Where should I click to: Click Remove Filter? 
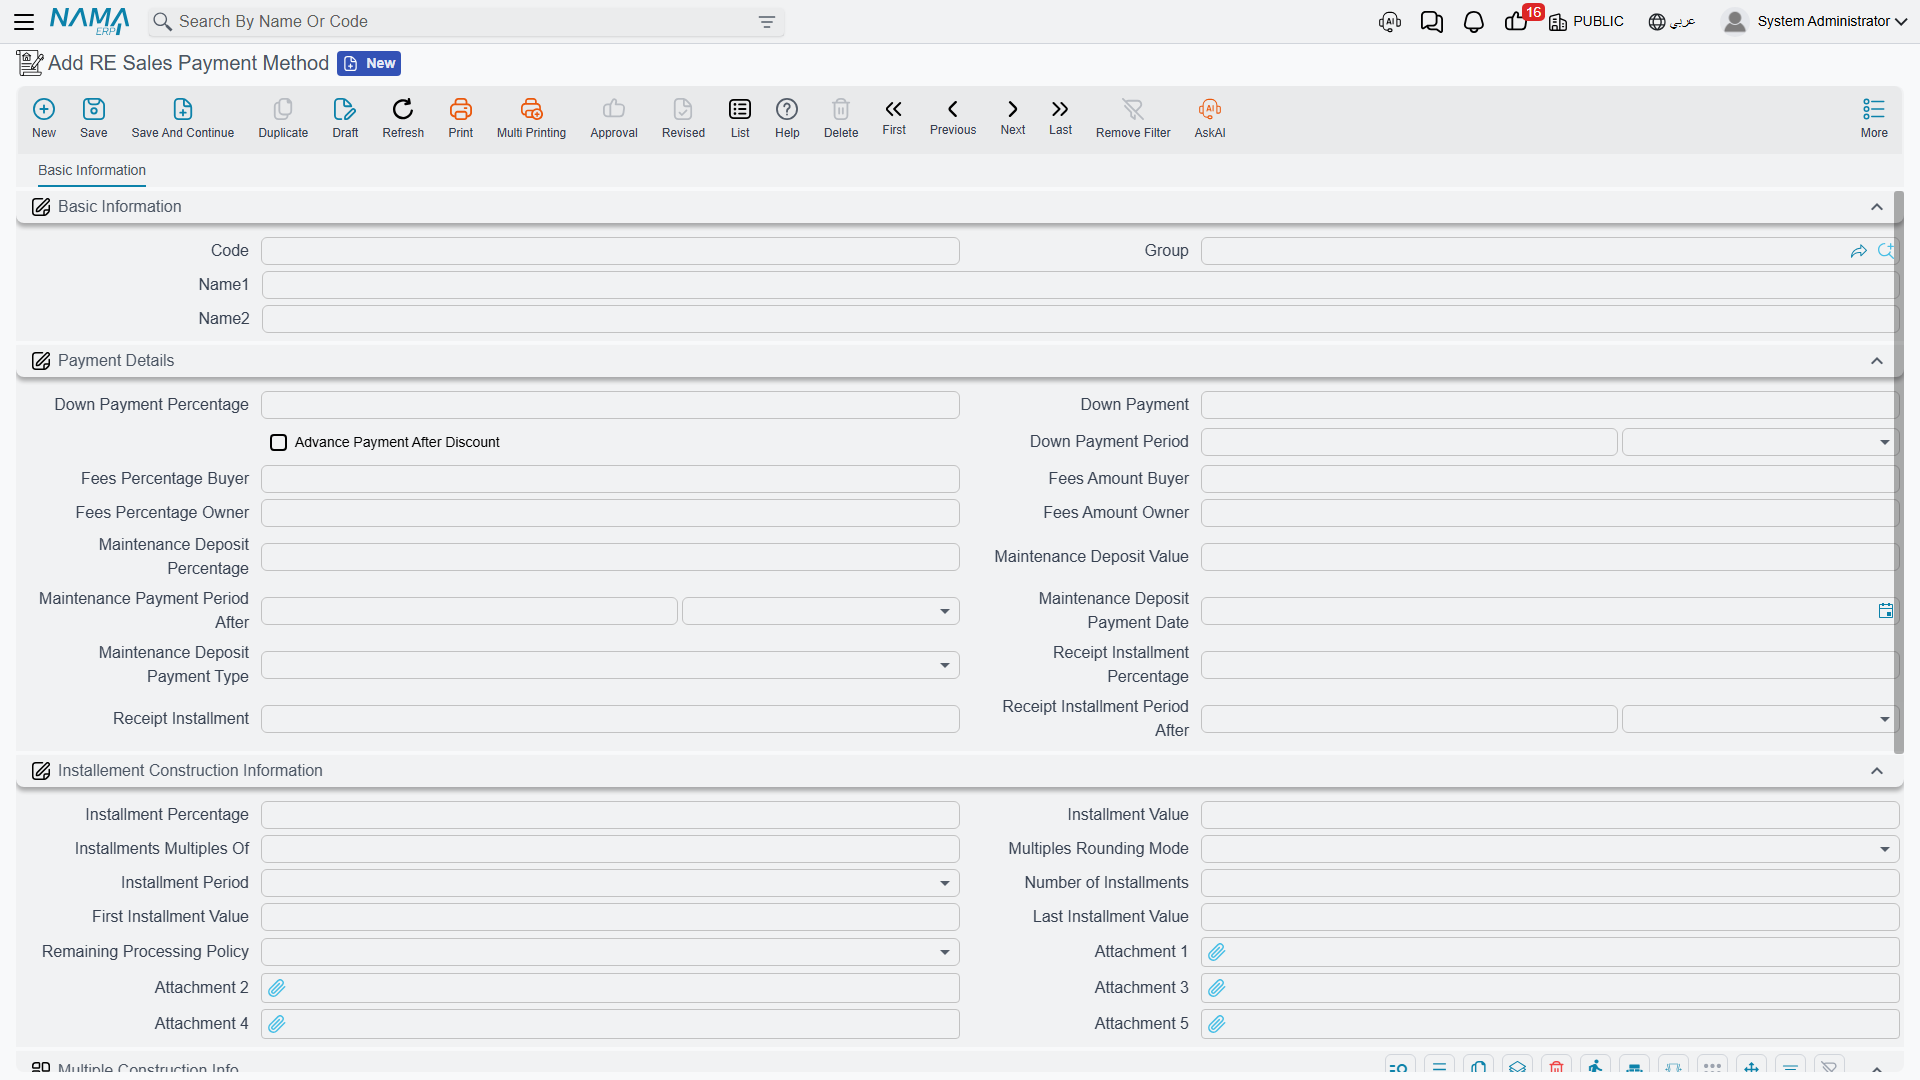tap(1133, 118)
